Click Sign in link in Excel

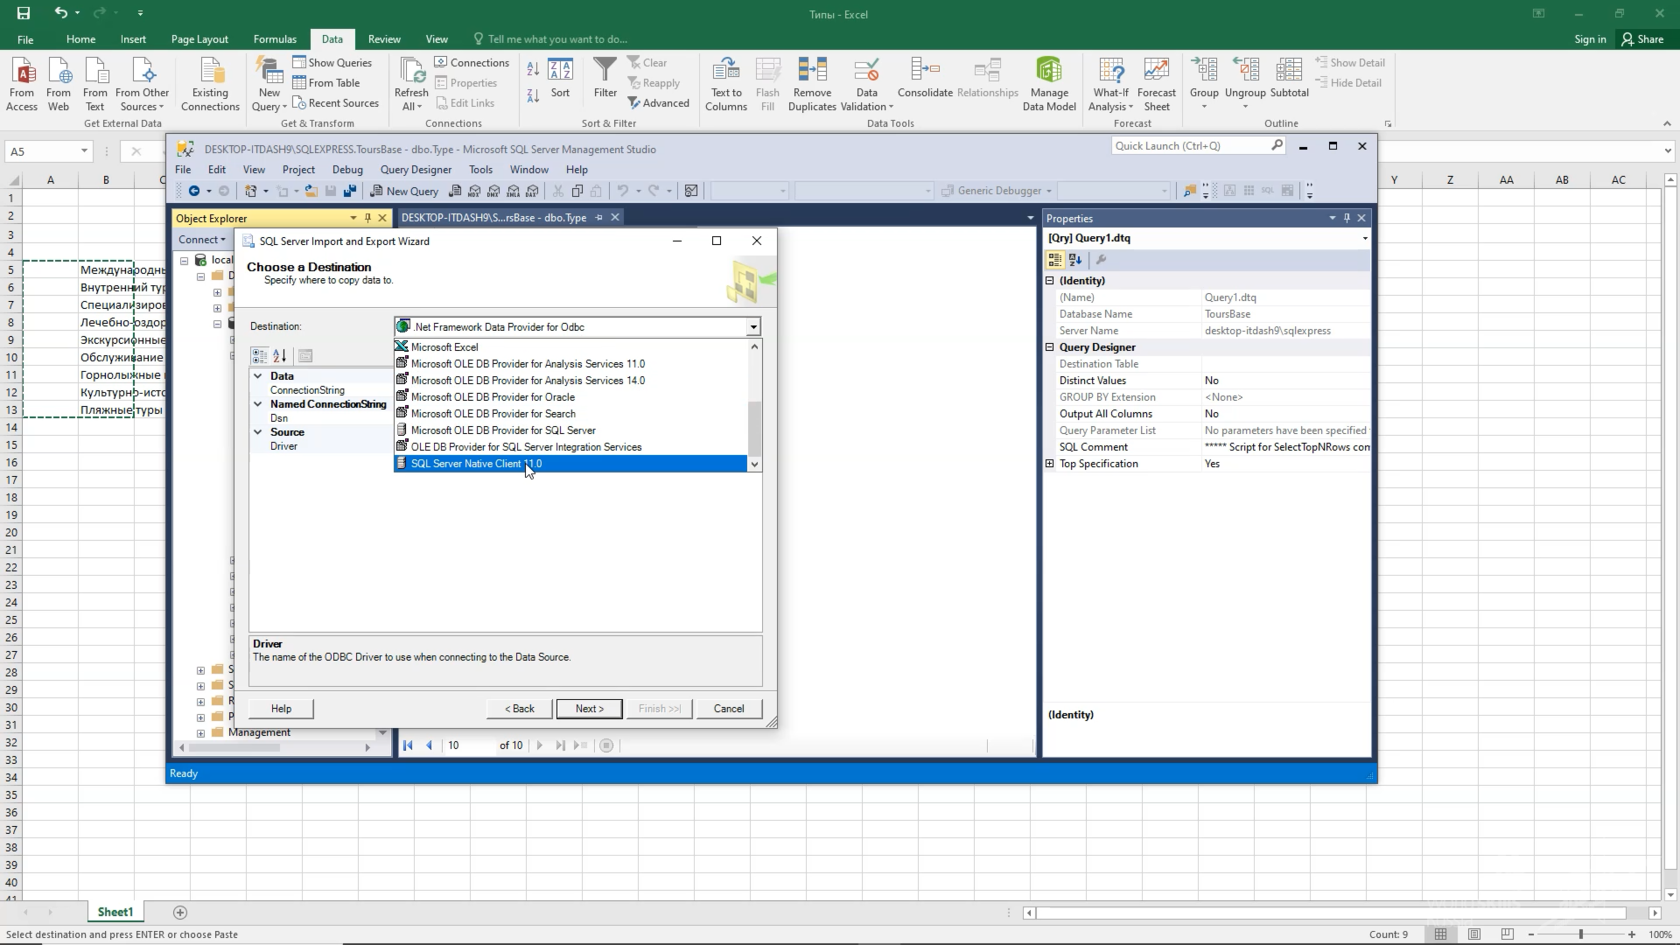pos(1590,39)
